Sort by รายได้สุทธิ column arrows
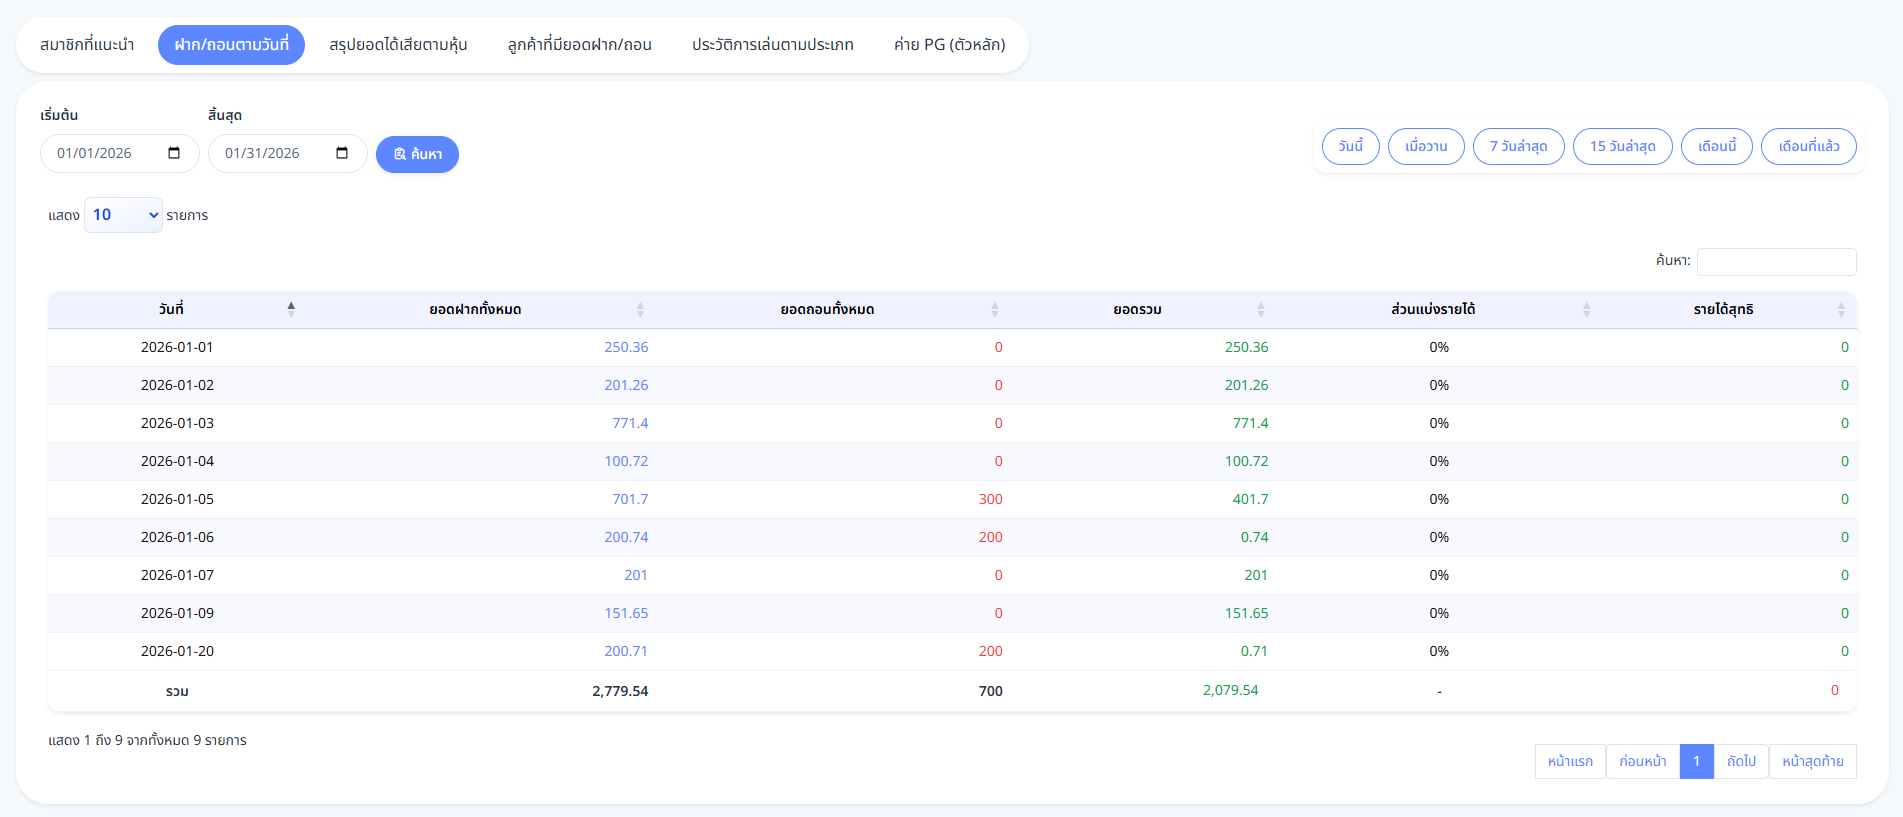 point(1840,310)
